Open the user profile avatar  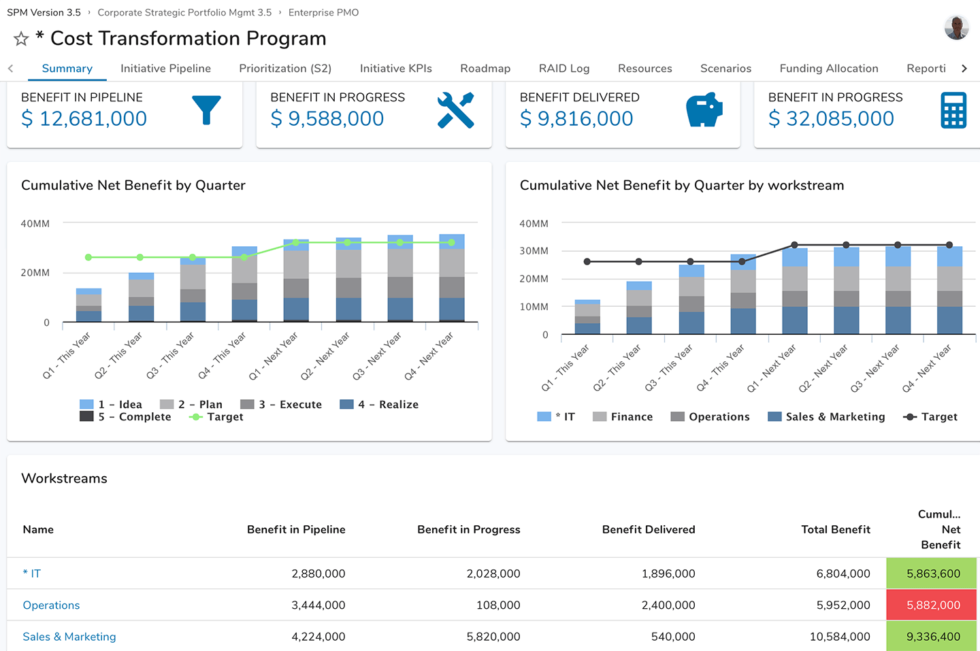[x=956, y=27]
